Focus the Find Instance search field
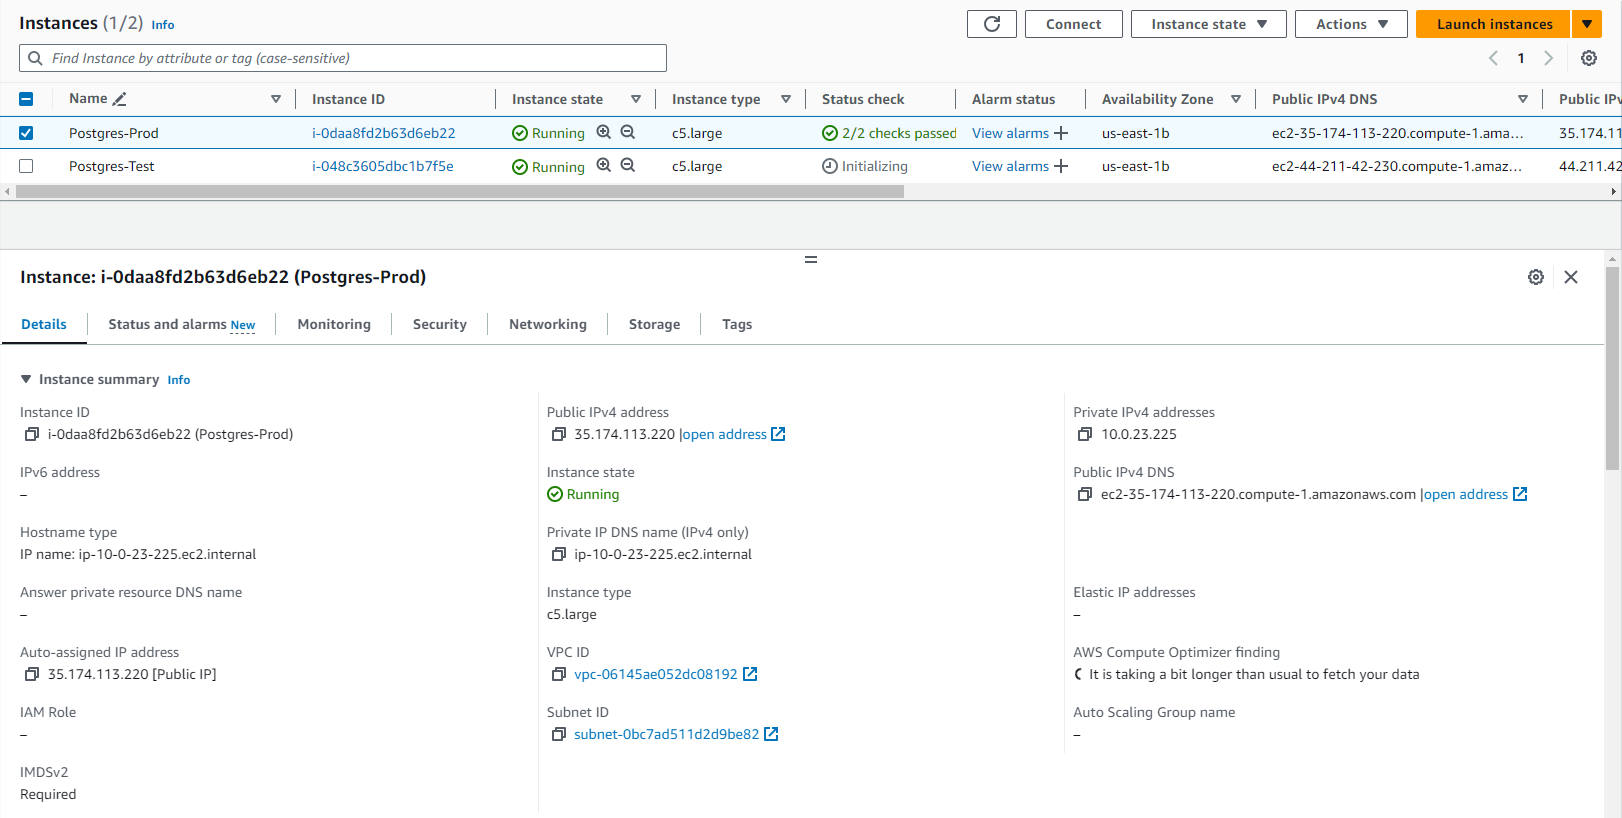This screenshot has height=818, width=1622. (343, 58)
